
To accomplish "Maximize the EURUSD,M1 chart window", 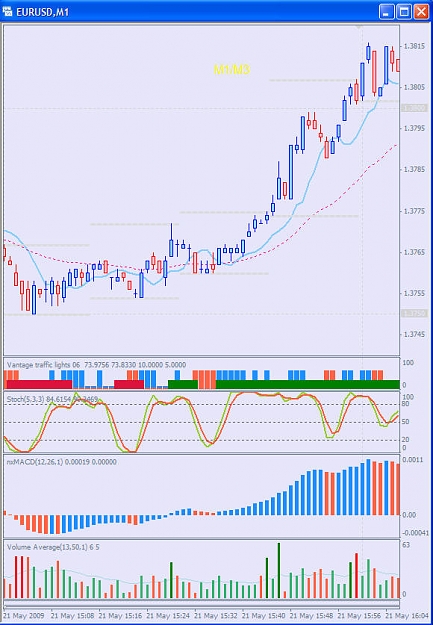I will pos(404,12).
